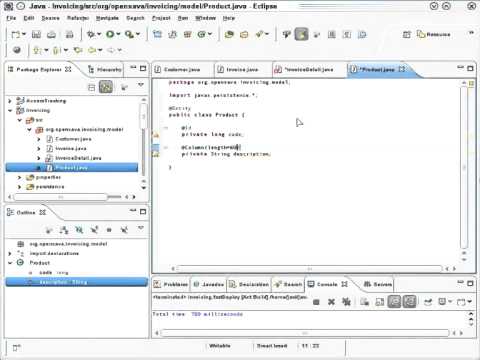
Task: Switch to the Resource perspective button
Action: [x=434, y=34]
